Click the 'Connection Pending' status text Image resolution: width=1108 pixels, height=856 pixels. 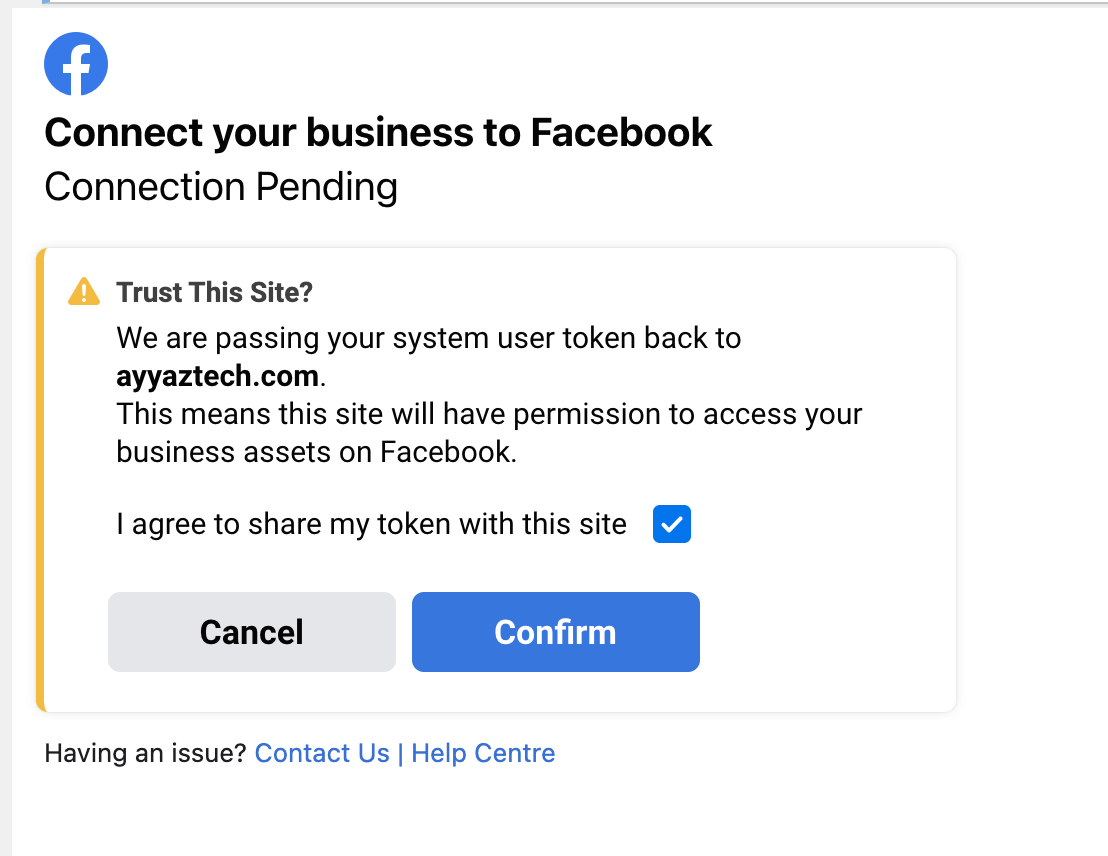221,187
